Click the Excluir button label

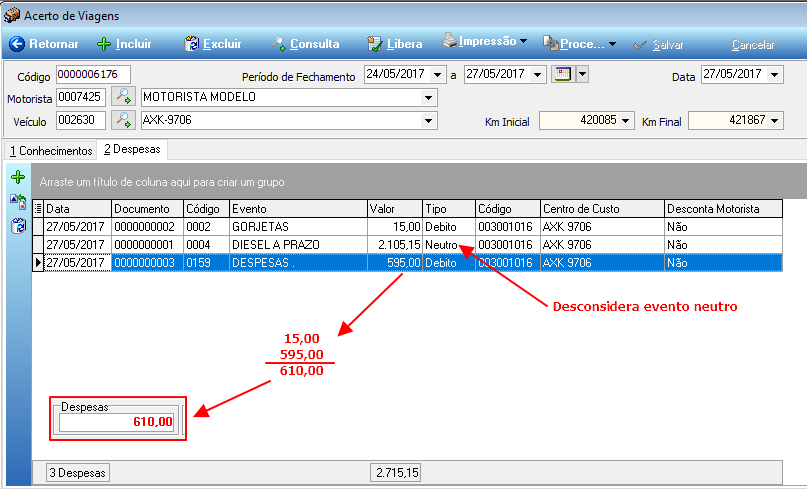(222, 44)
